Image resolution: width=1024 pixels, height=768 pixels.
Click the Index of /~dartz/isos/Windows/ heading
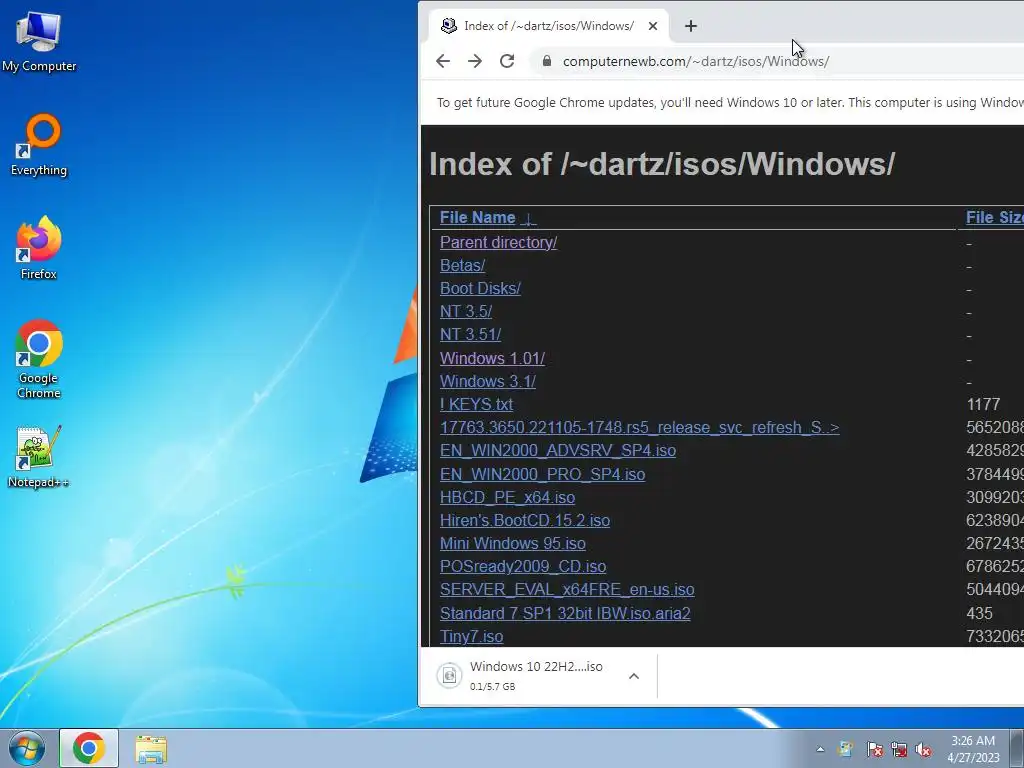[662, 164]
